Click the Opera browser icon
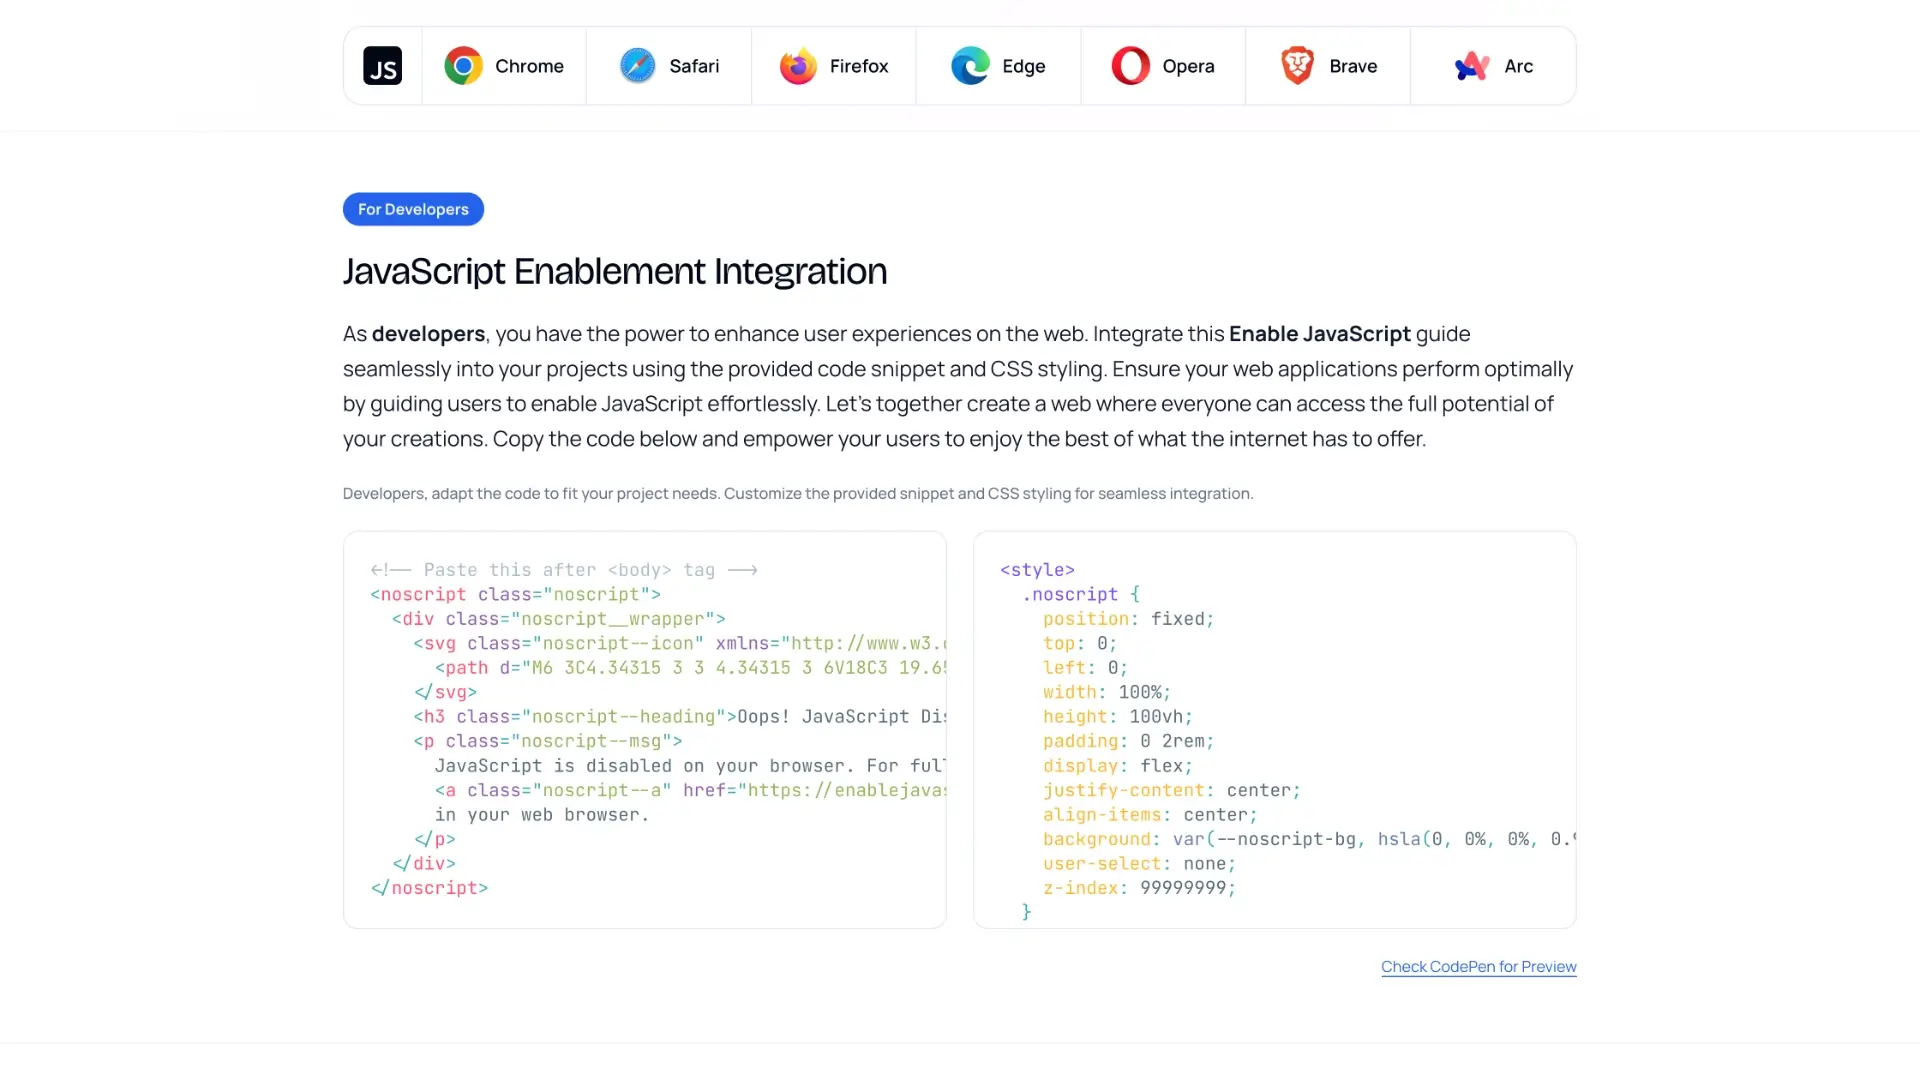This screenshot has width=1920, height=1080. tap(1129, 64)
